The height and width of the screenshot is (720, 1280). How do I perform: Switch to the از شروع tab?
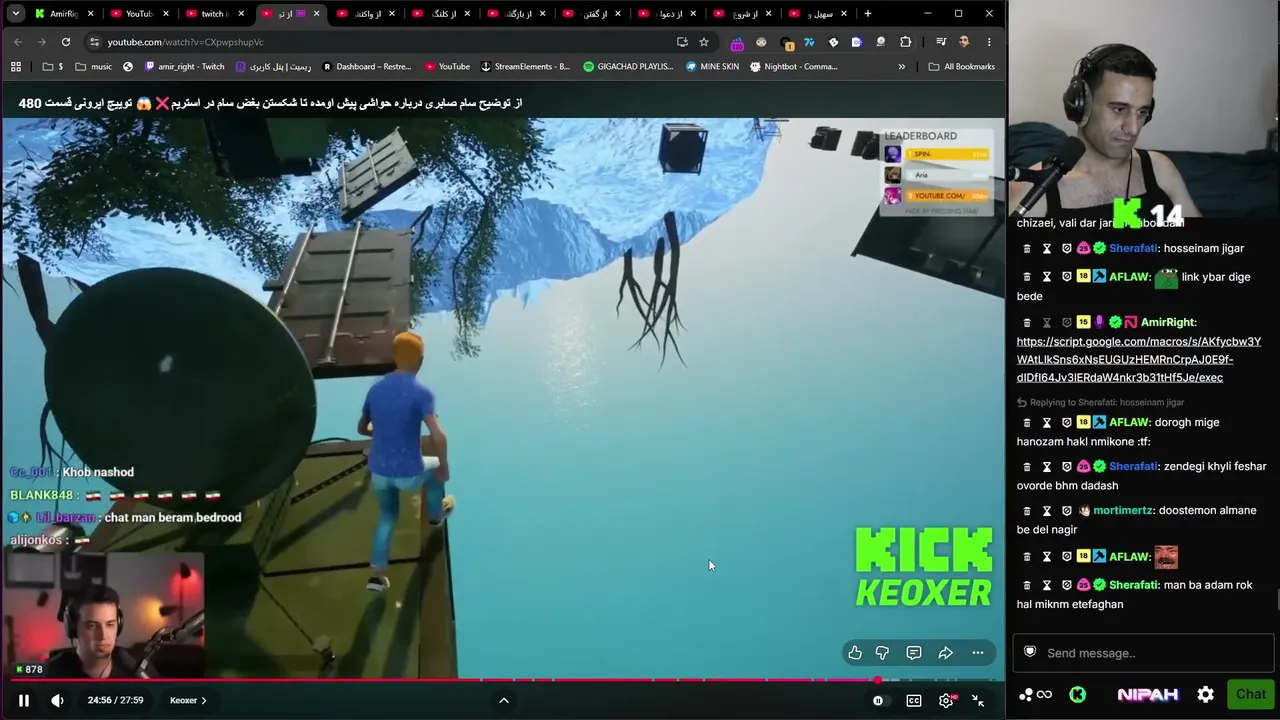pos(740,14)
